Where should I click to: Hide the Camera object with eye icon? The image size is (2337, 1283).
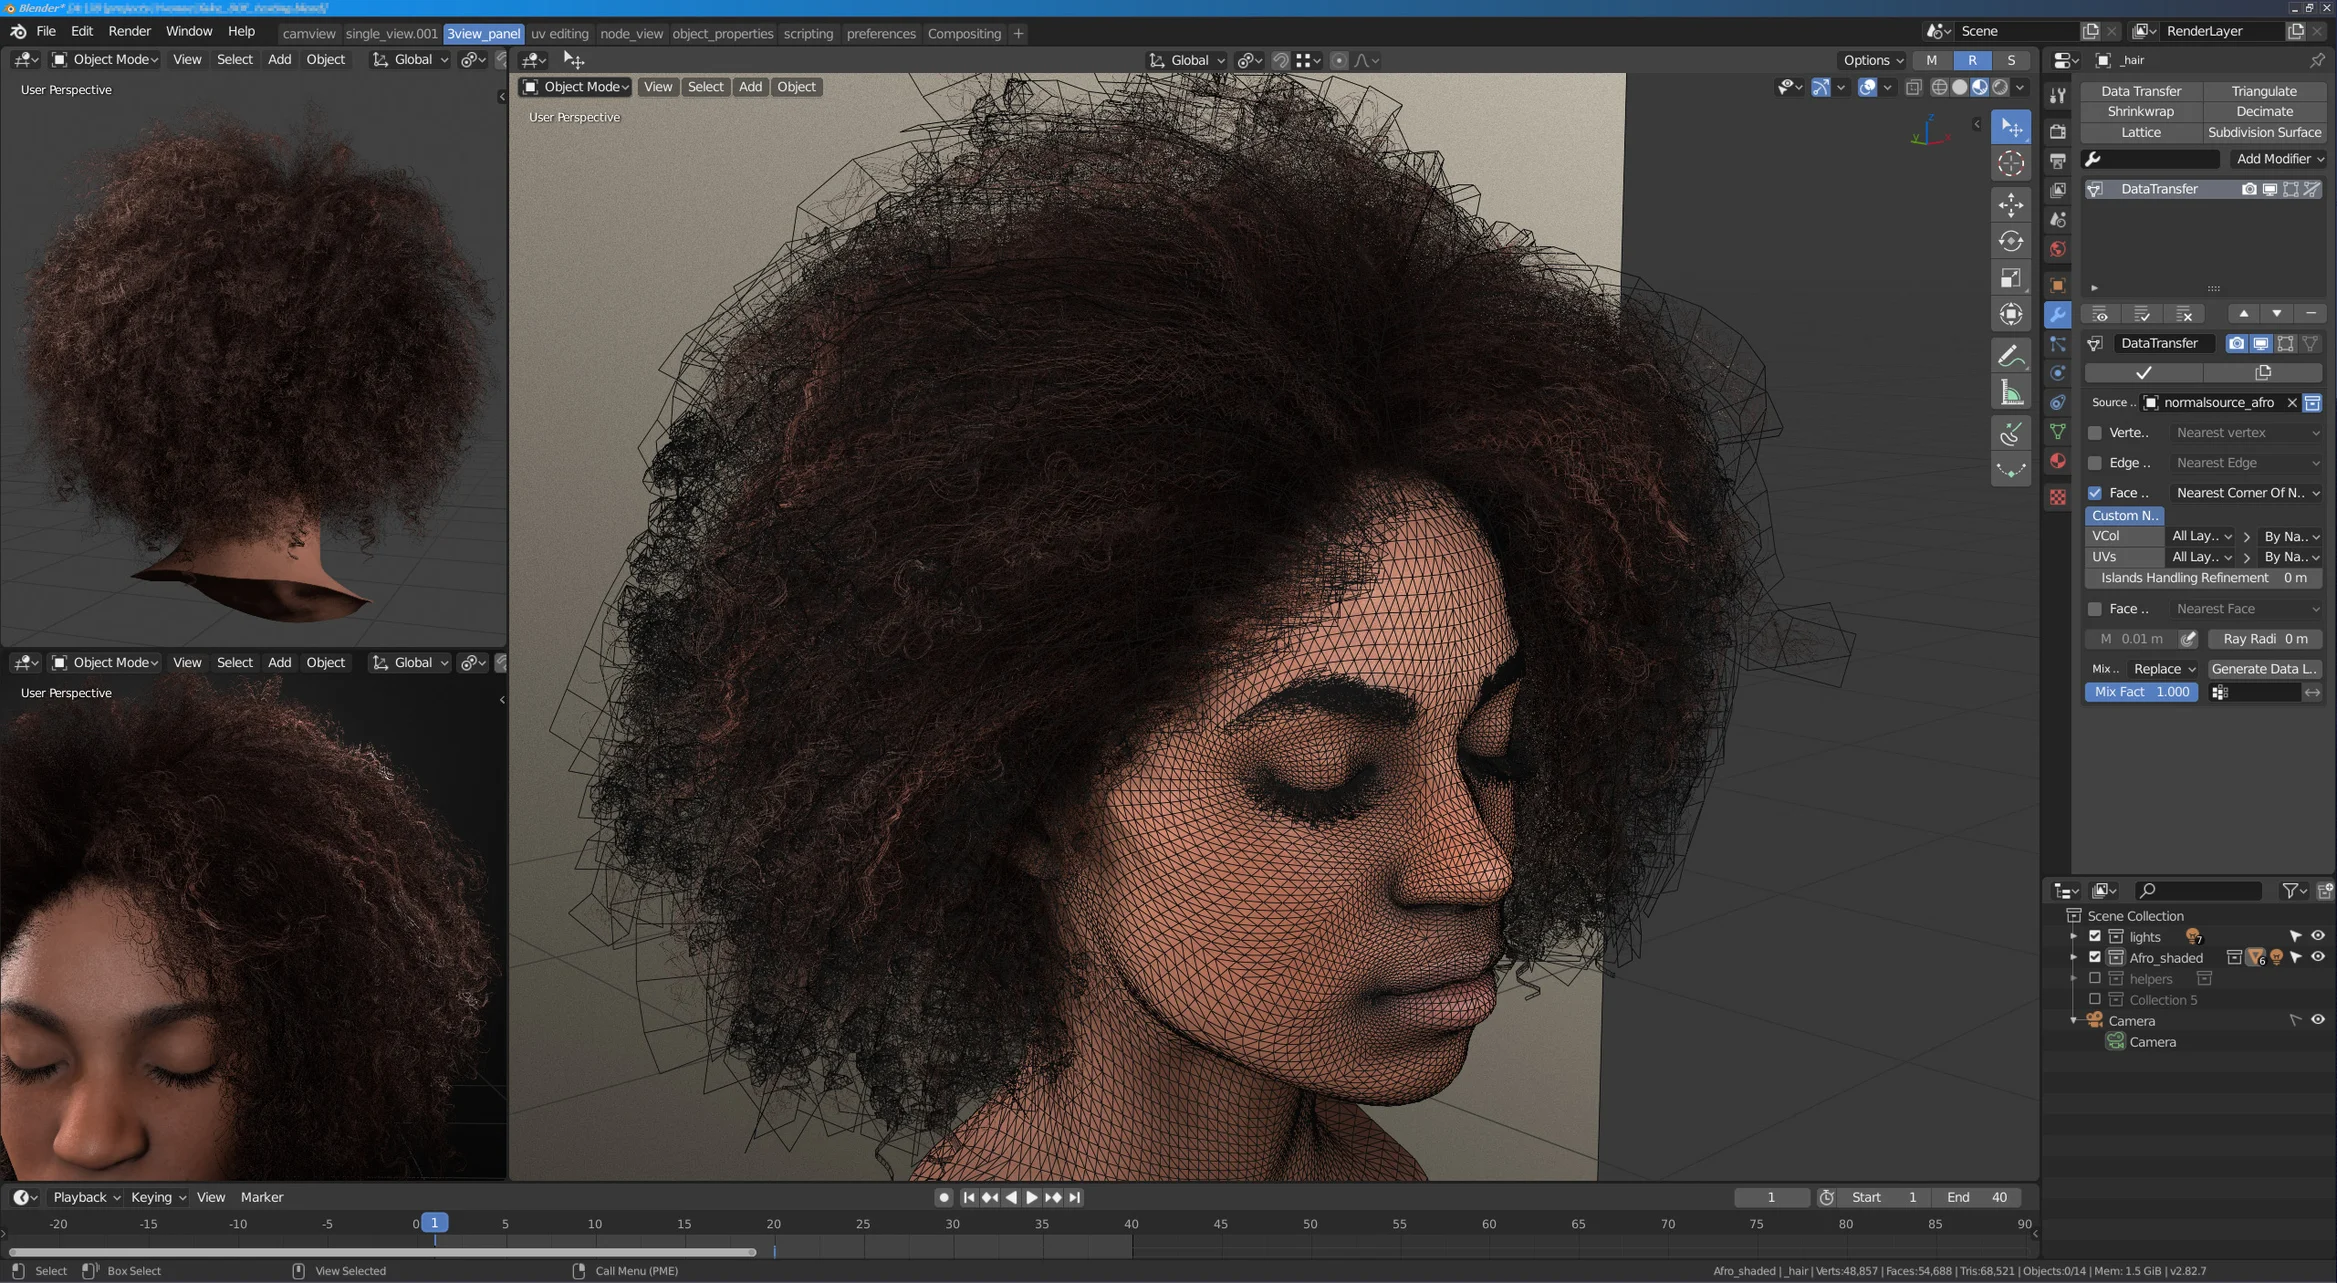pos(2317,1021)
